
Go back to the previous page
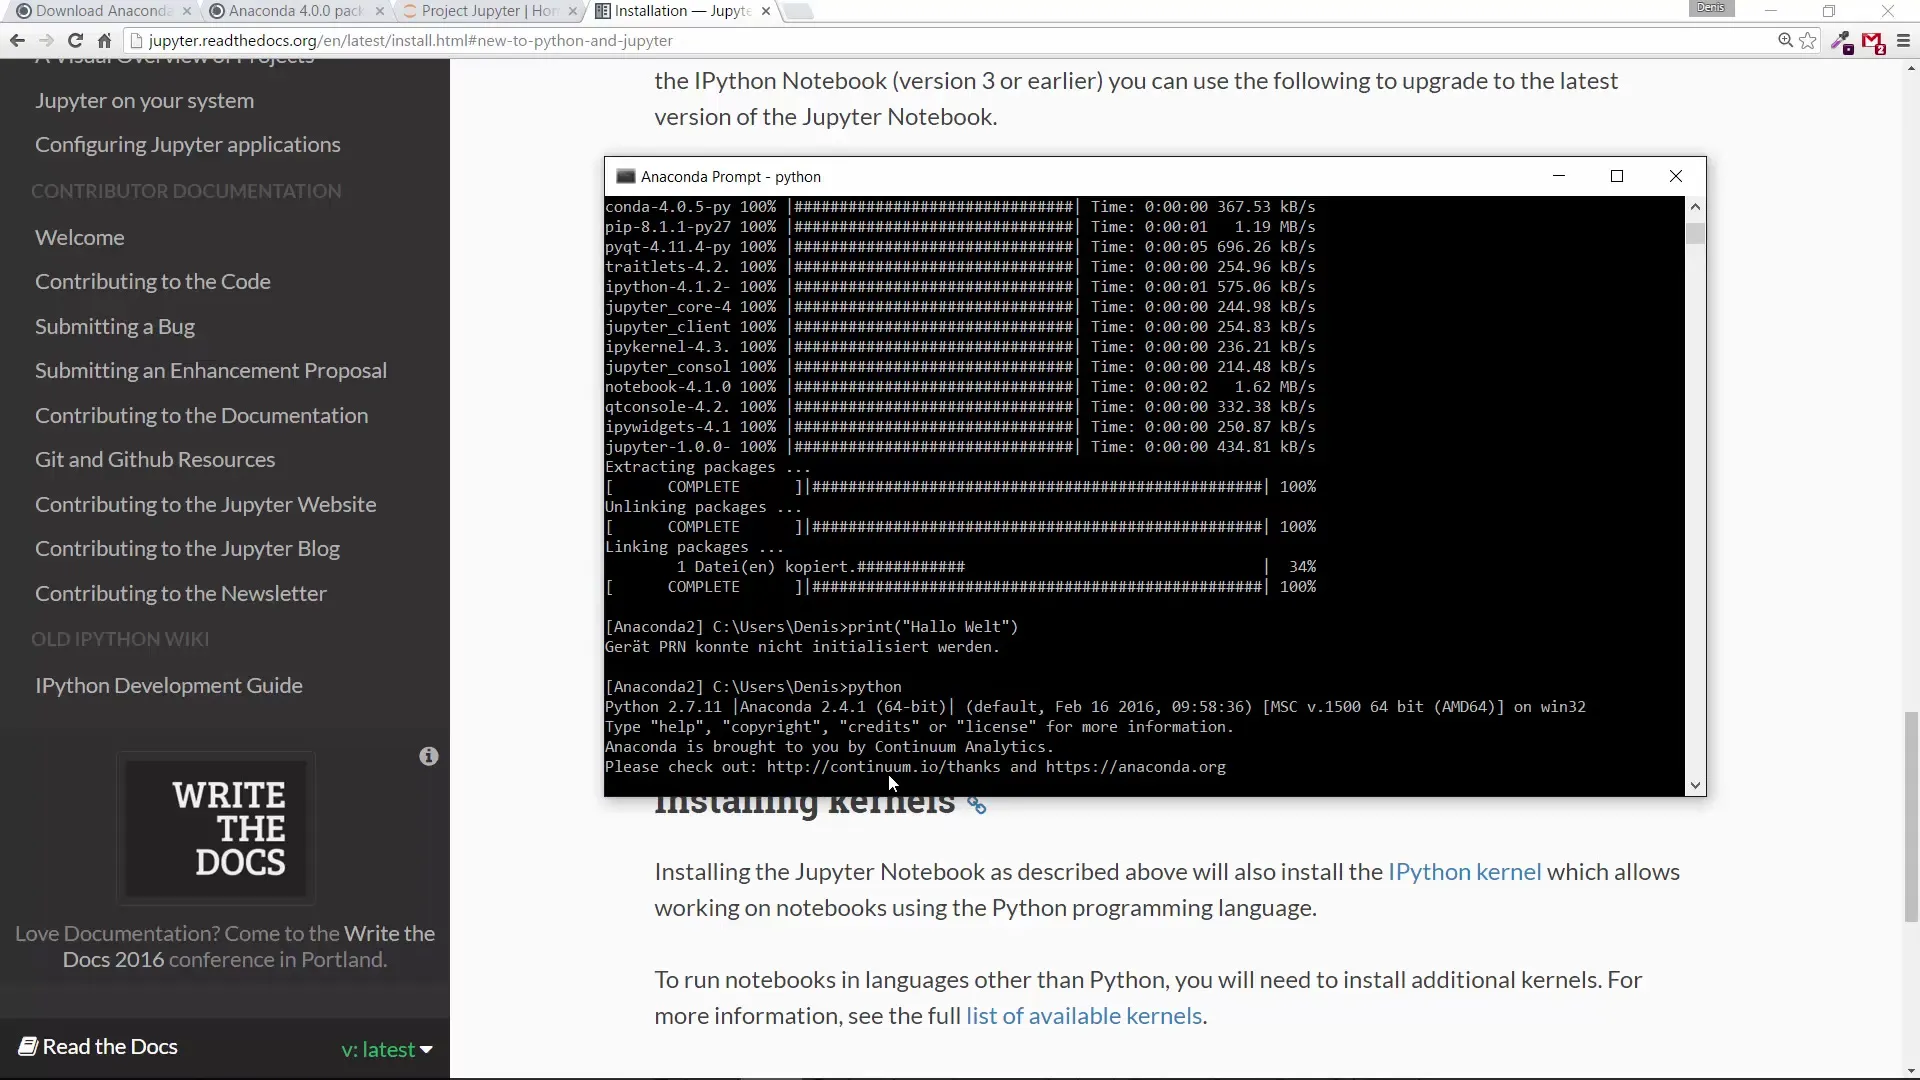tap(17, 41)
